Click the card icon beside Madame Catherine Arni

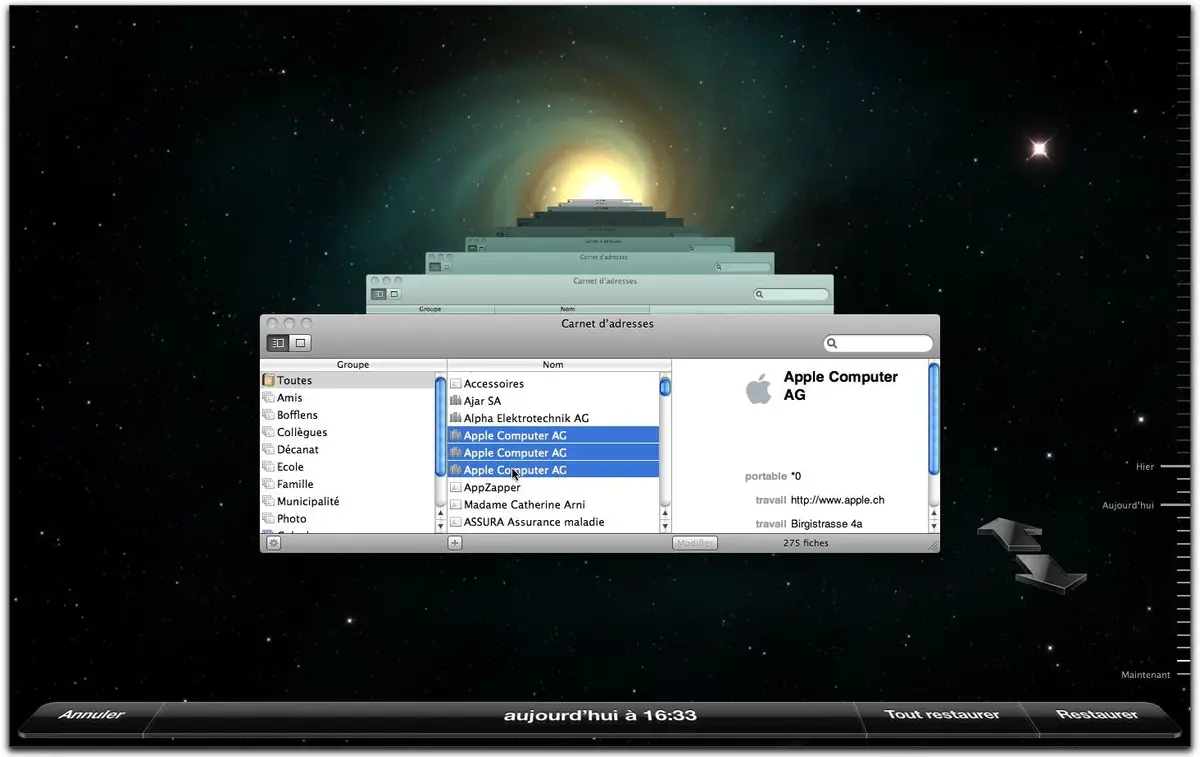click(455, 505)
